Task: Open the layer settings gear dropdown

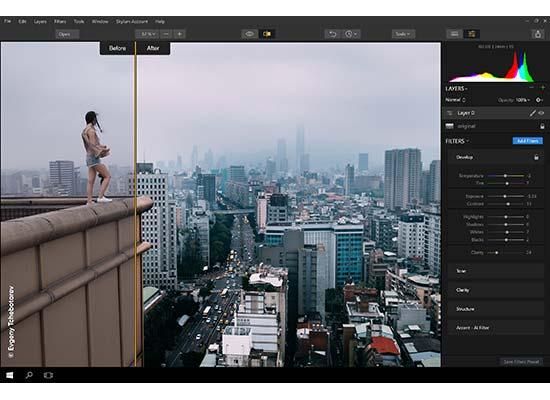Action: pos(539,100)
